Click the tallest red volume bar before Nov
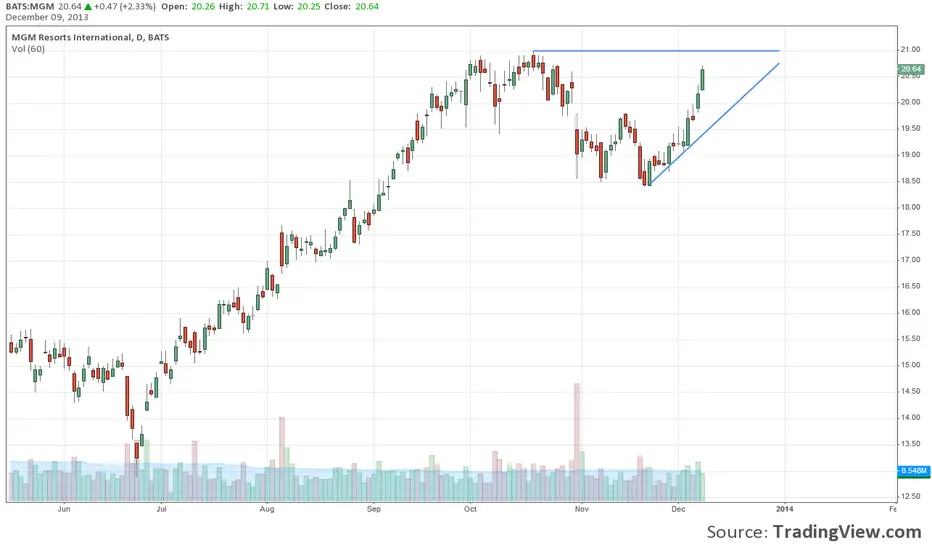 coord(577,442)
